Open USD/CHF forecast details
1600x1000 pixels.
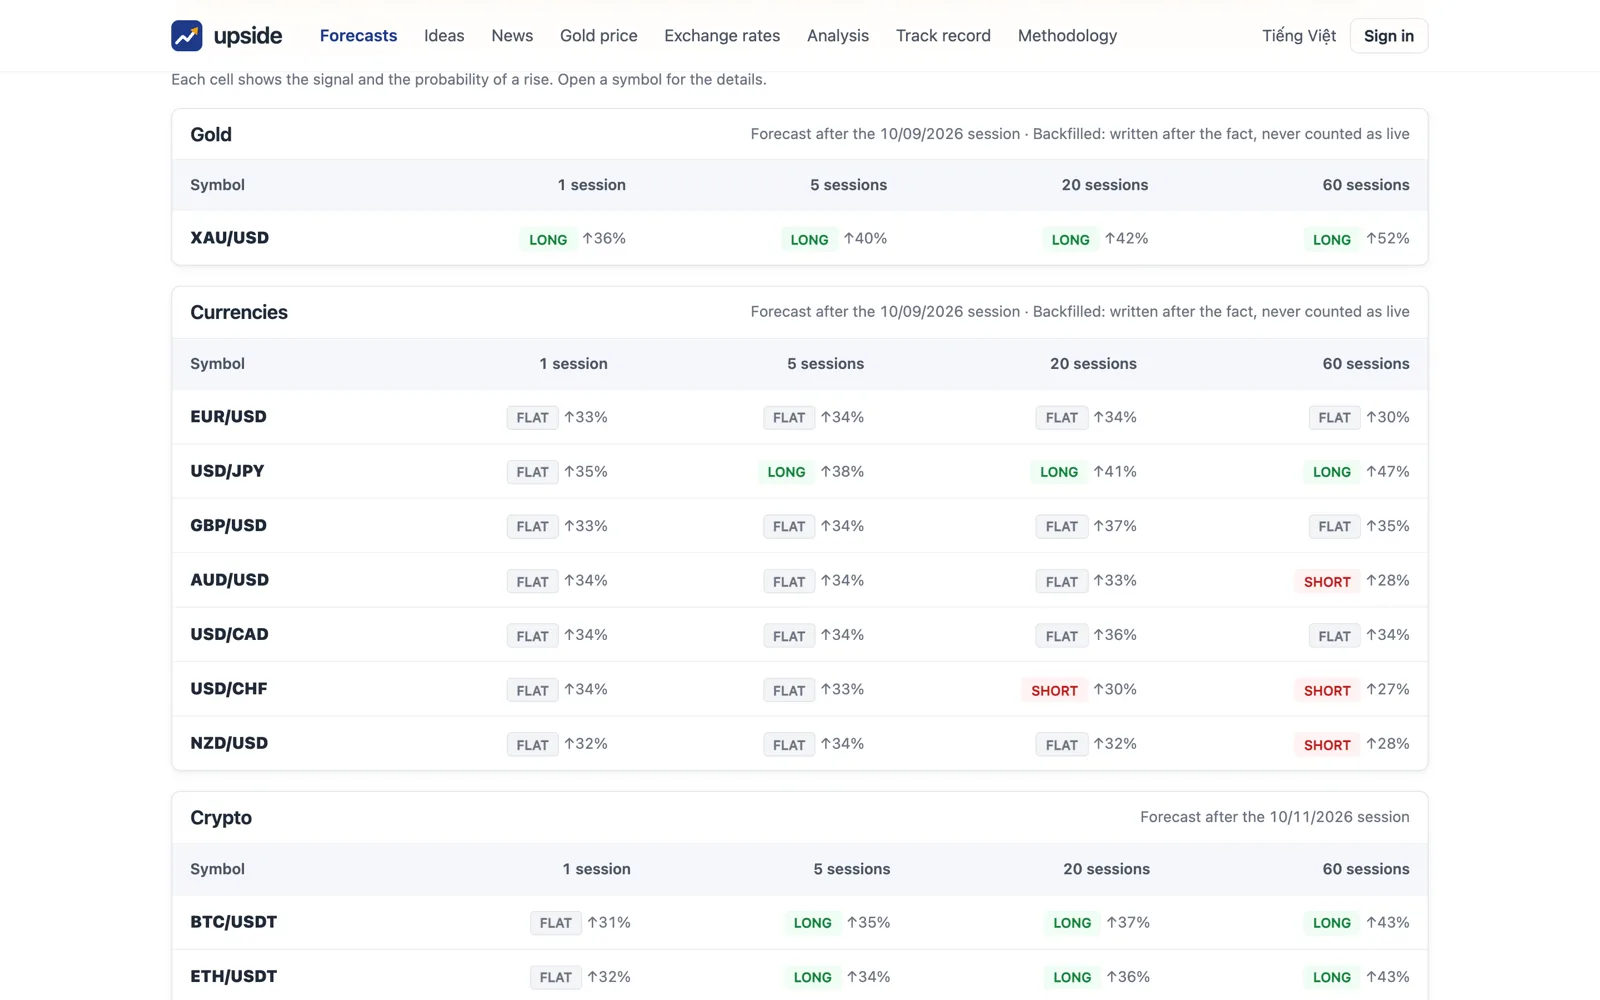click(229, 689)
